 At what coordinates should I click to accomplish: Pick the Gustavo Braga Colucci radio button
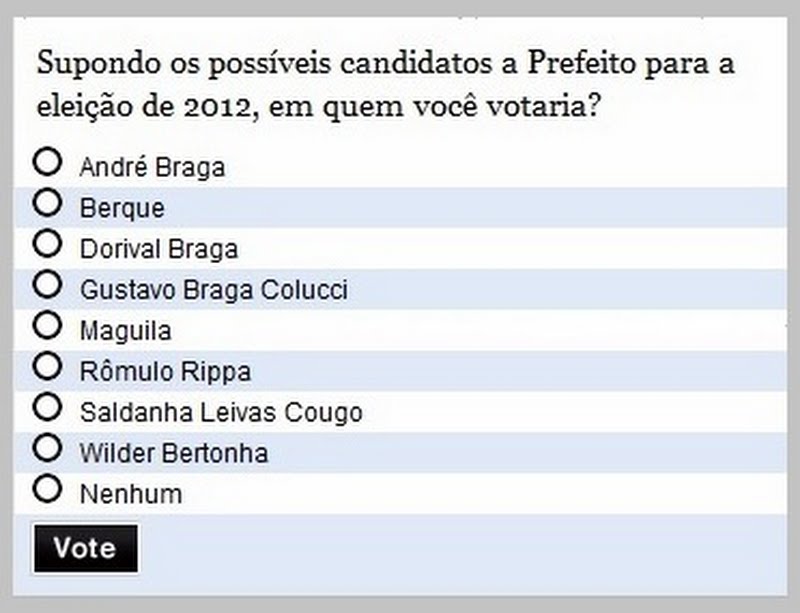47,284
